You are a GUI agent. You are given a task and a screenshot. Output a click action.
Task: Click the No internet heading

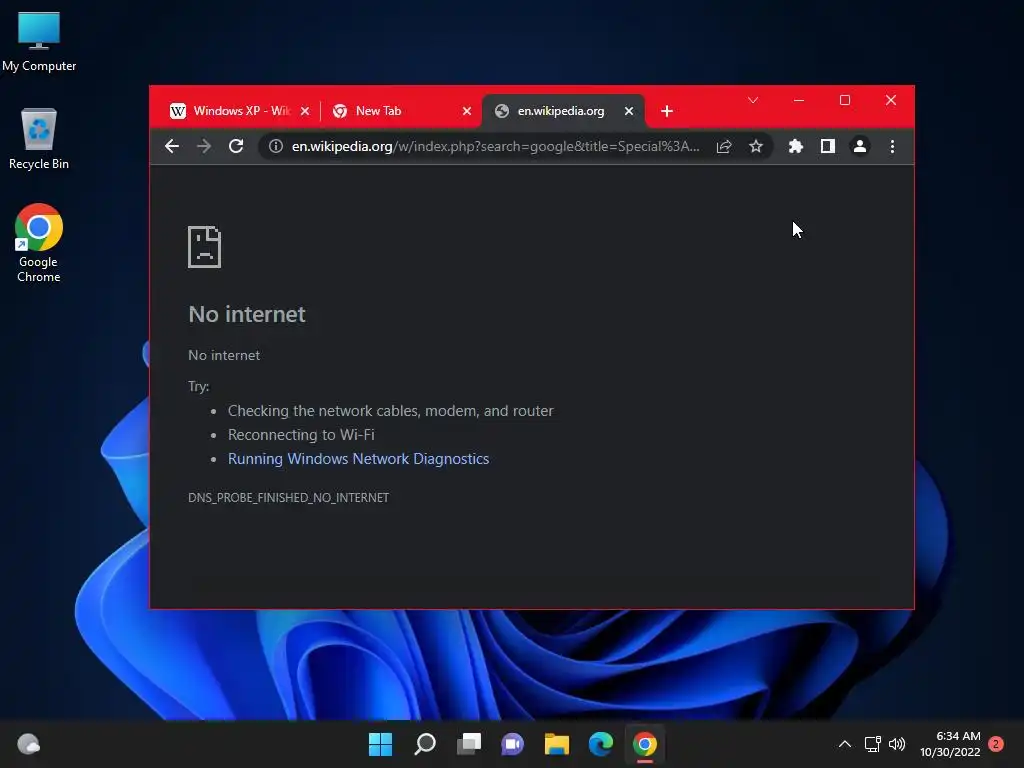point(247,314)
